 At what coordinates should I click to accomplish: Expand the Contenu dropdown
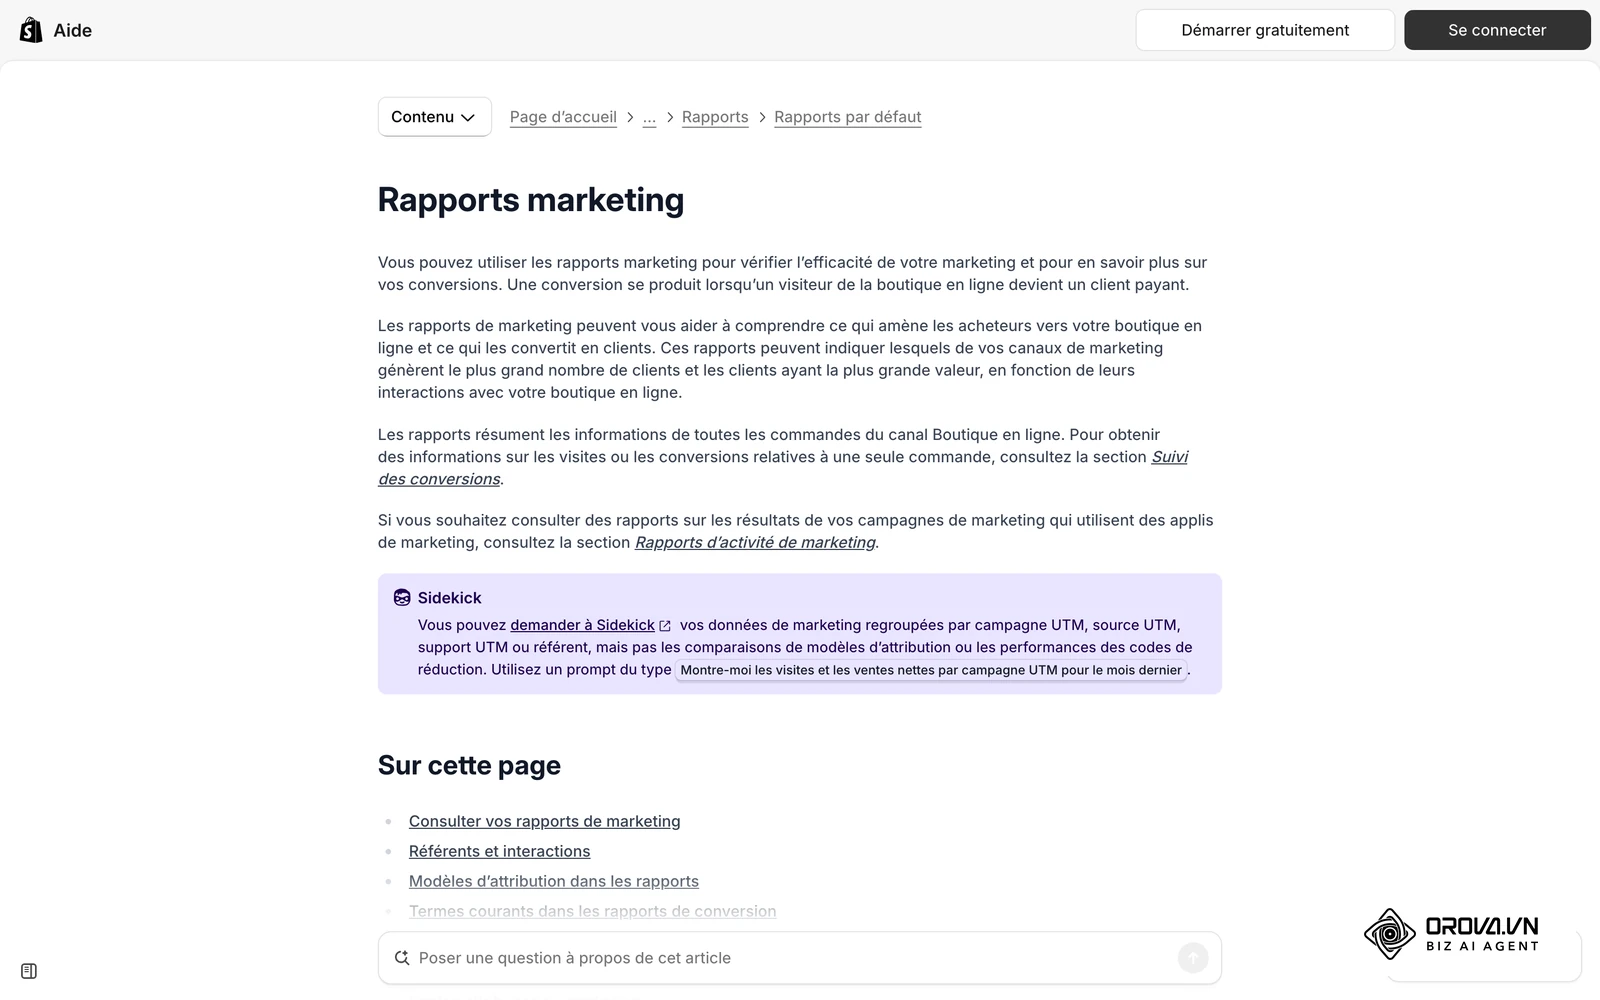point(434,117)
